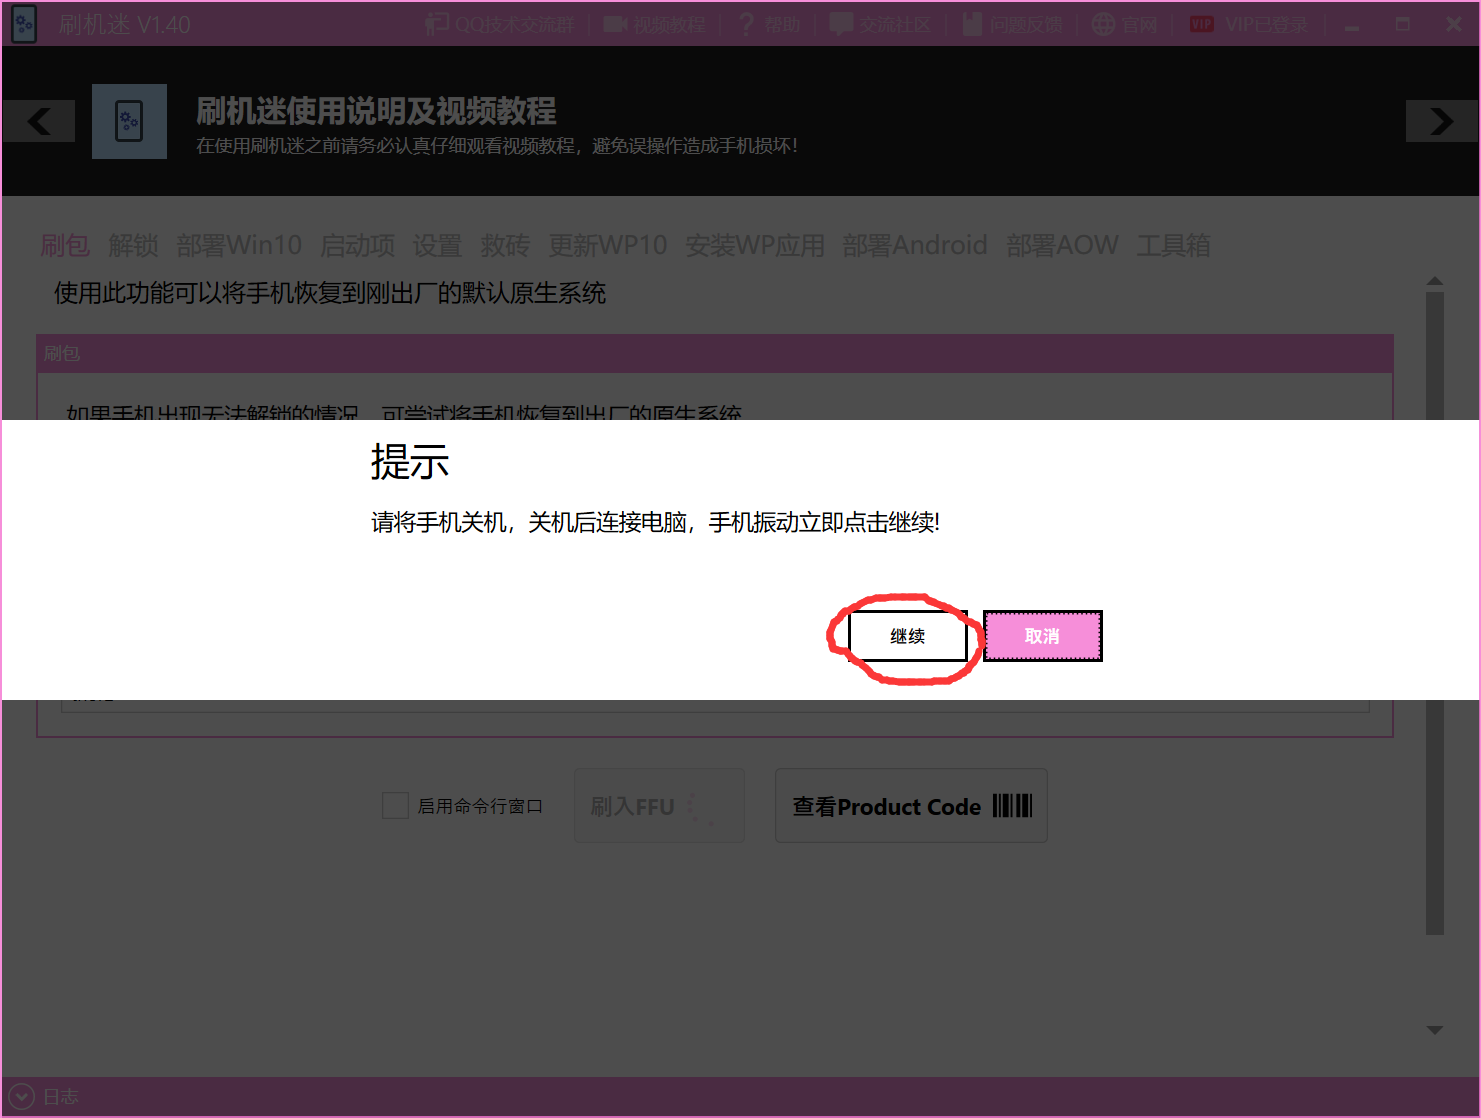Click the 查看Product Code barcode button
Viewport: 1481px width, 1118px height.
tap(911, 806)
